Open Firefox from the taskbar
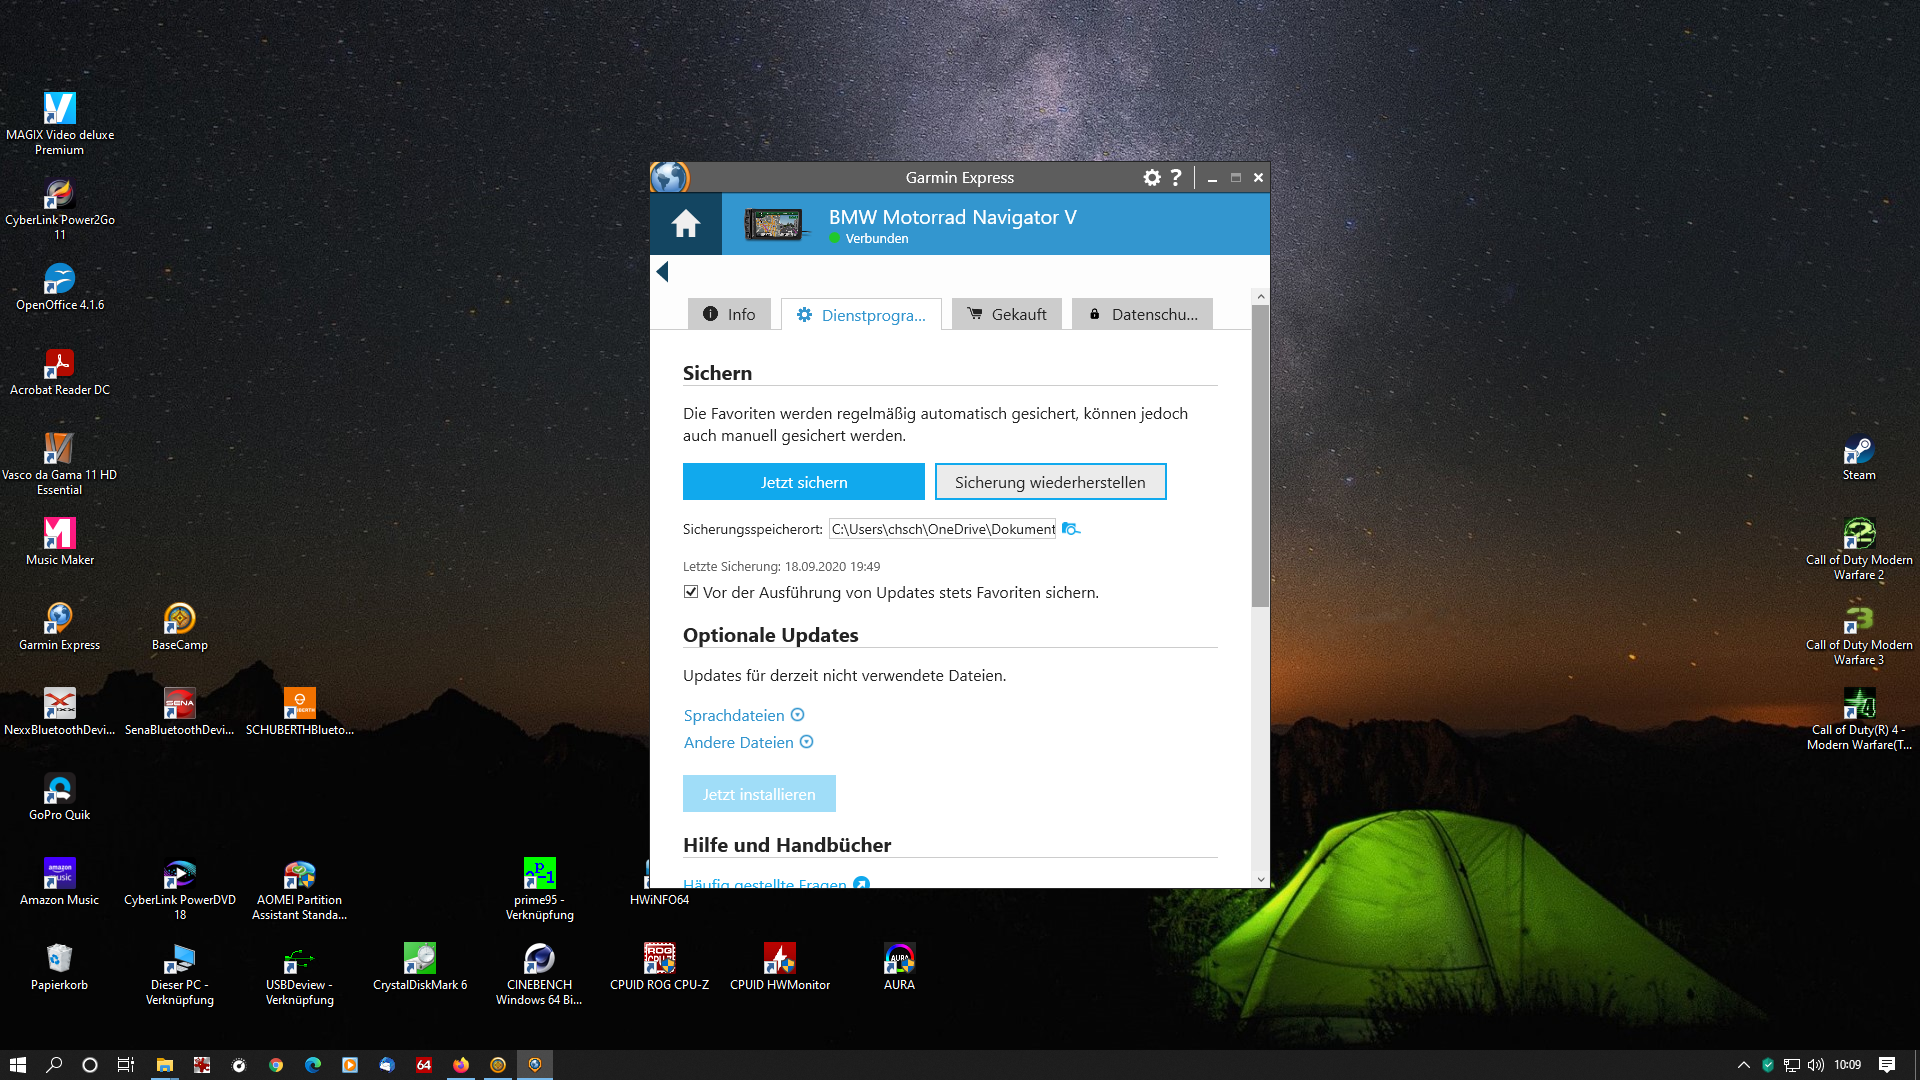1920x1080 pixels. tap(461, 1065)
